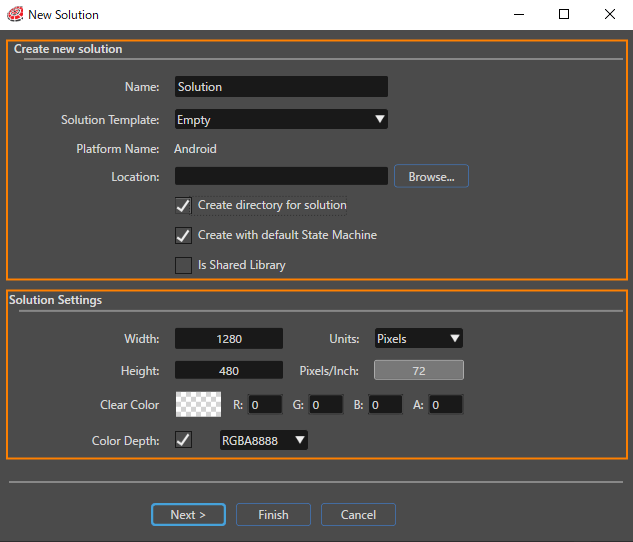Enable the Is Shared Library checkbox
633x542 pixels.
coord(183,265)
